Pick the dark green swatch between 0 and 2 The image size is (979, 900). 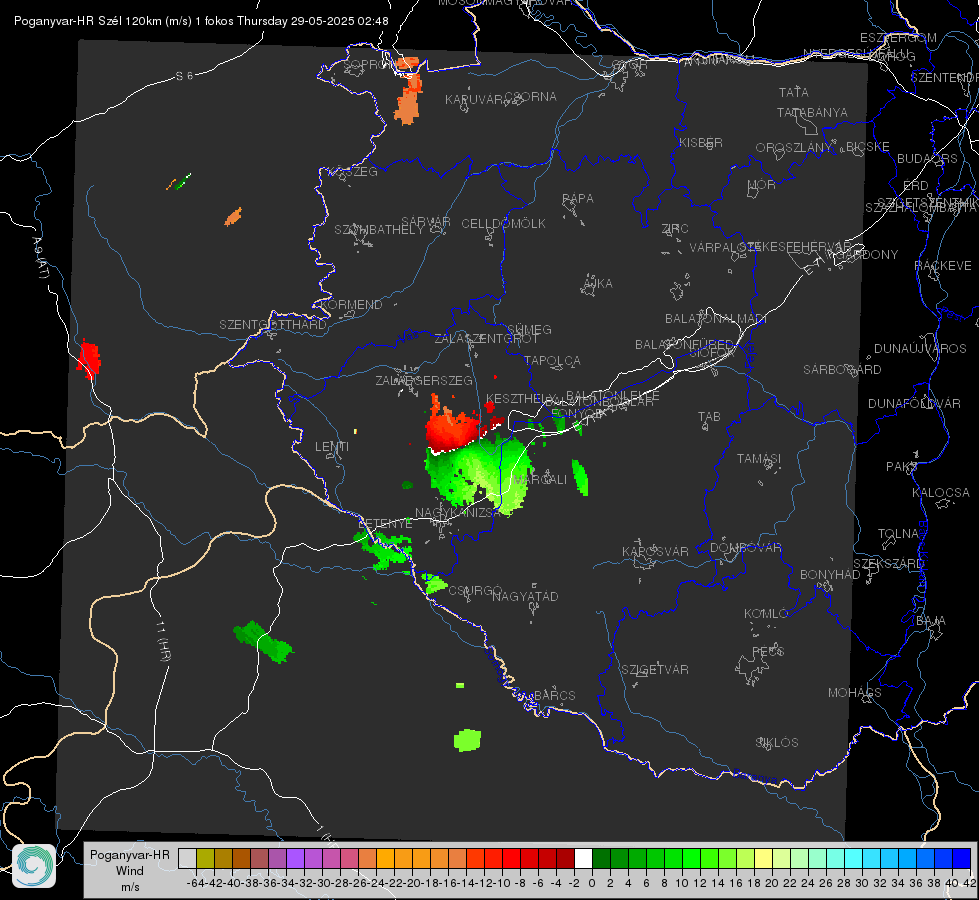[x=601, y=858]
